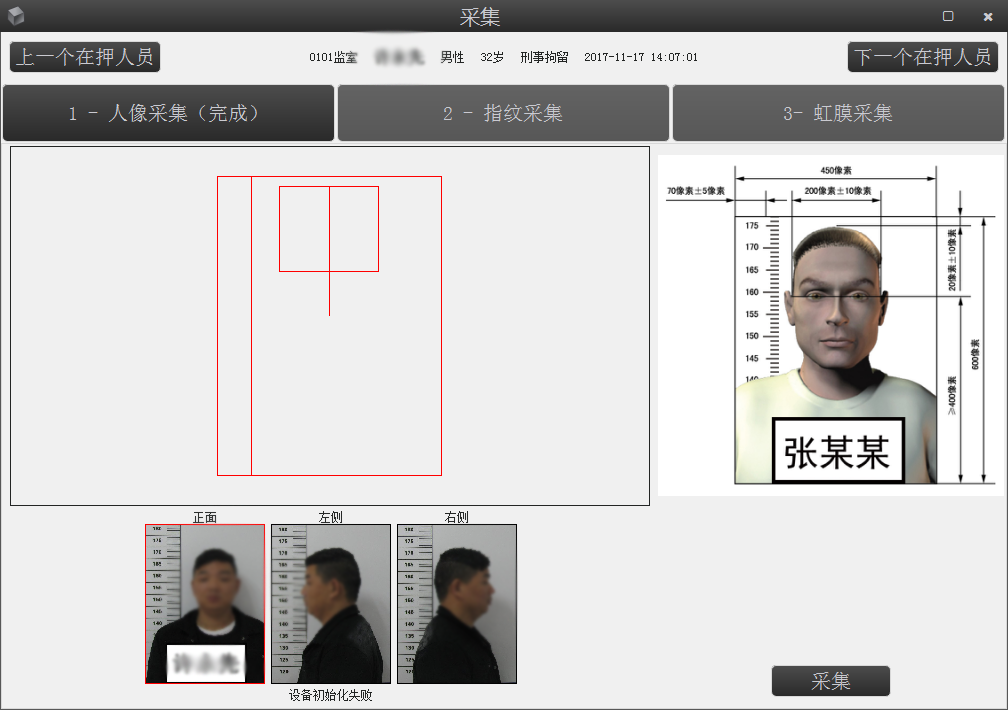
Task: Click the 下一个在押人员 next detainee button
Action: click(x=922, y=57)
